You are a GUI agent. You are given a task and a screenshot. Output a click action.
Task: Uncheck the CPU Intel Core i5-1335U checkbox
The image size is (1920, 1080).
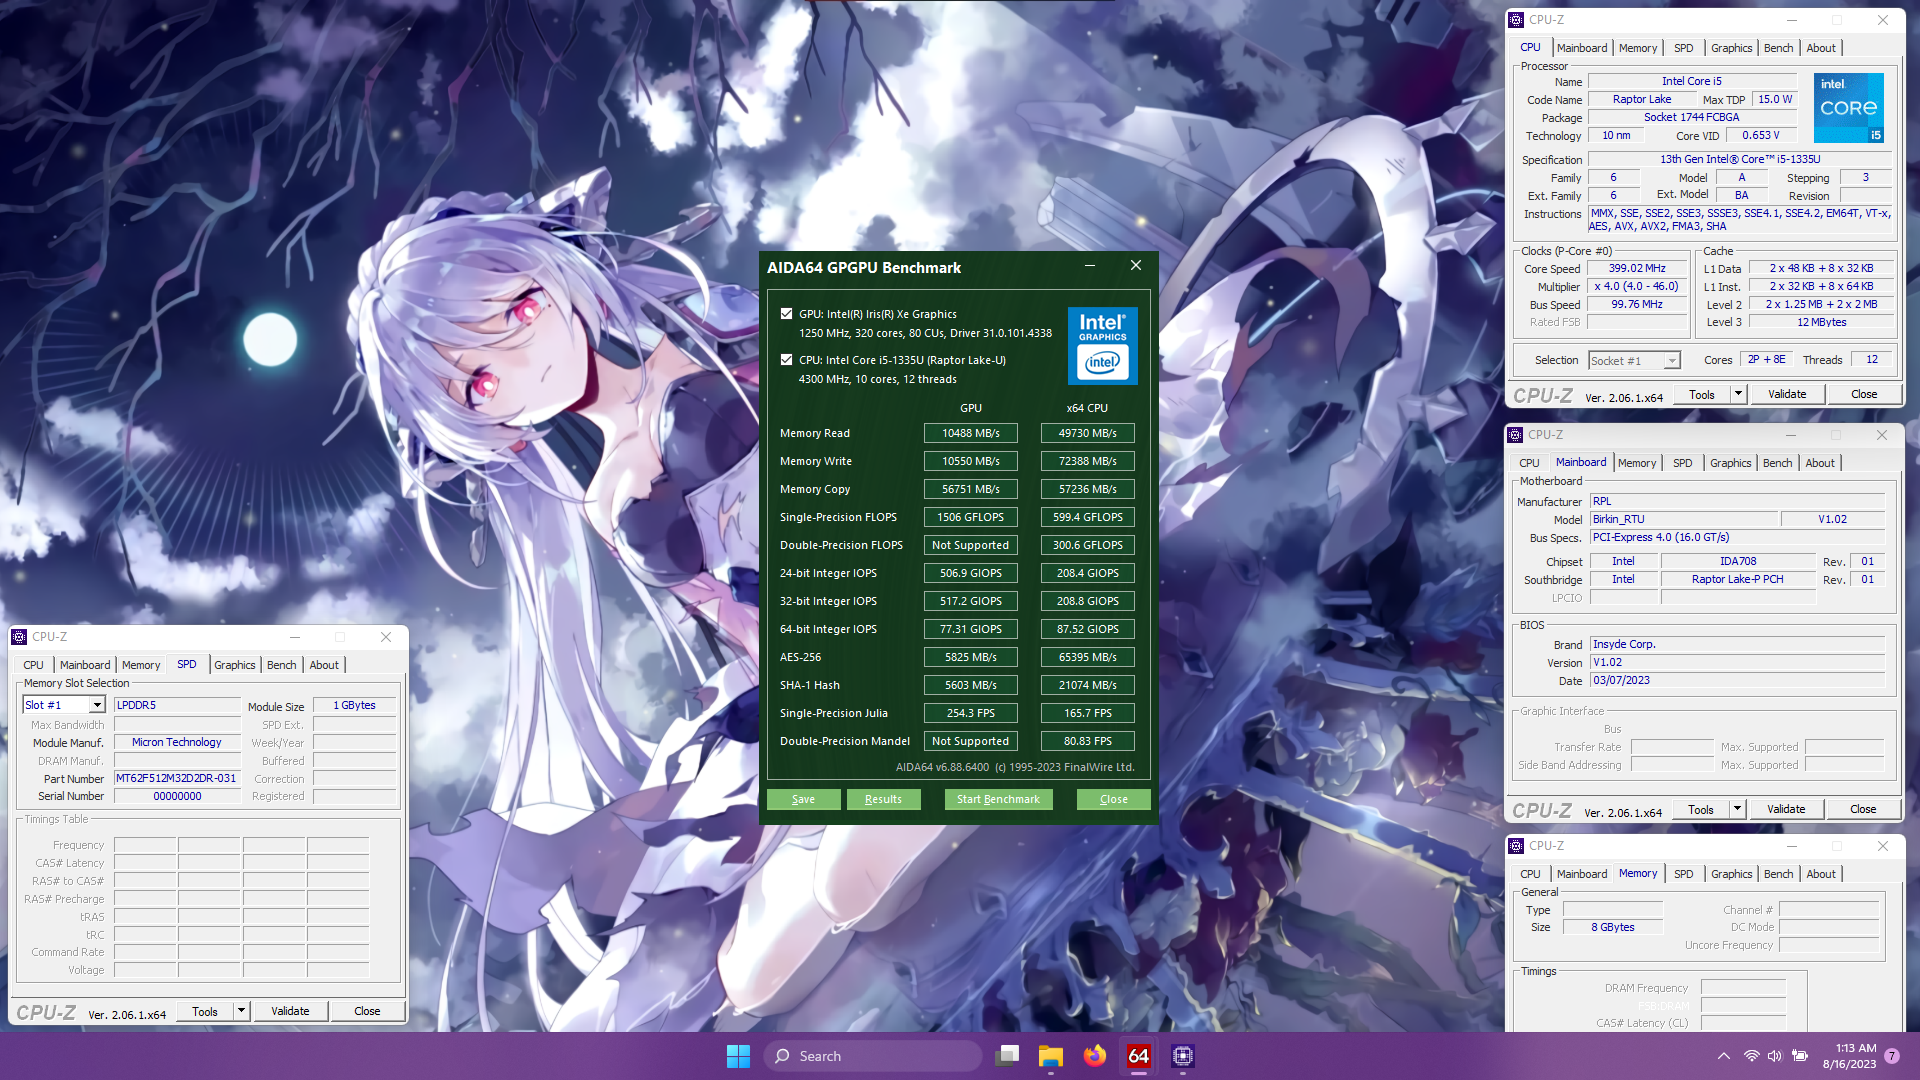786,360
